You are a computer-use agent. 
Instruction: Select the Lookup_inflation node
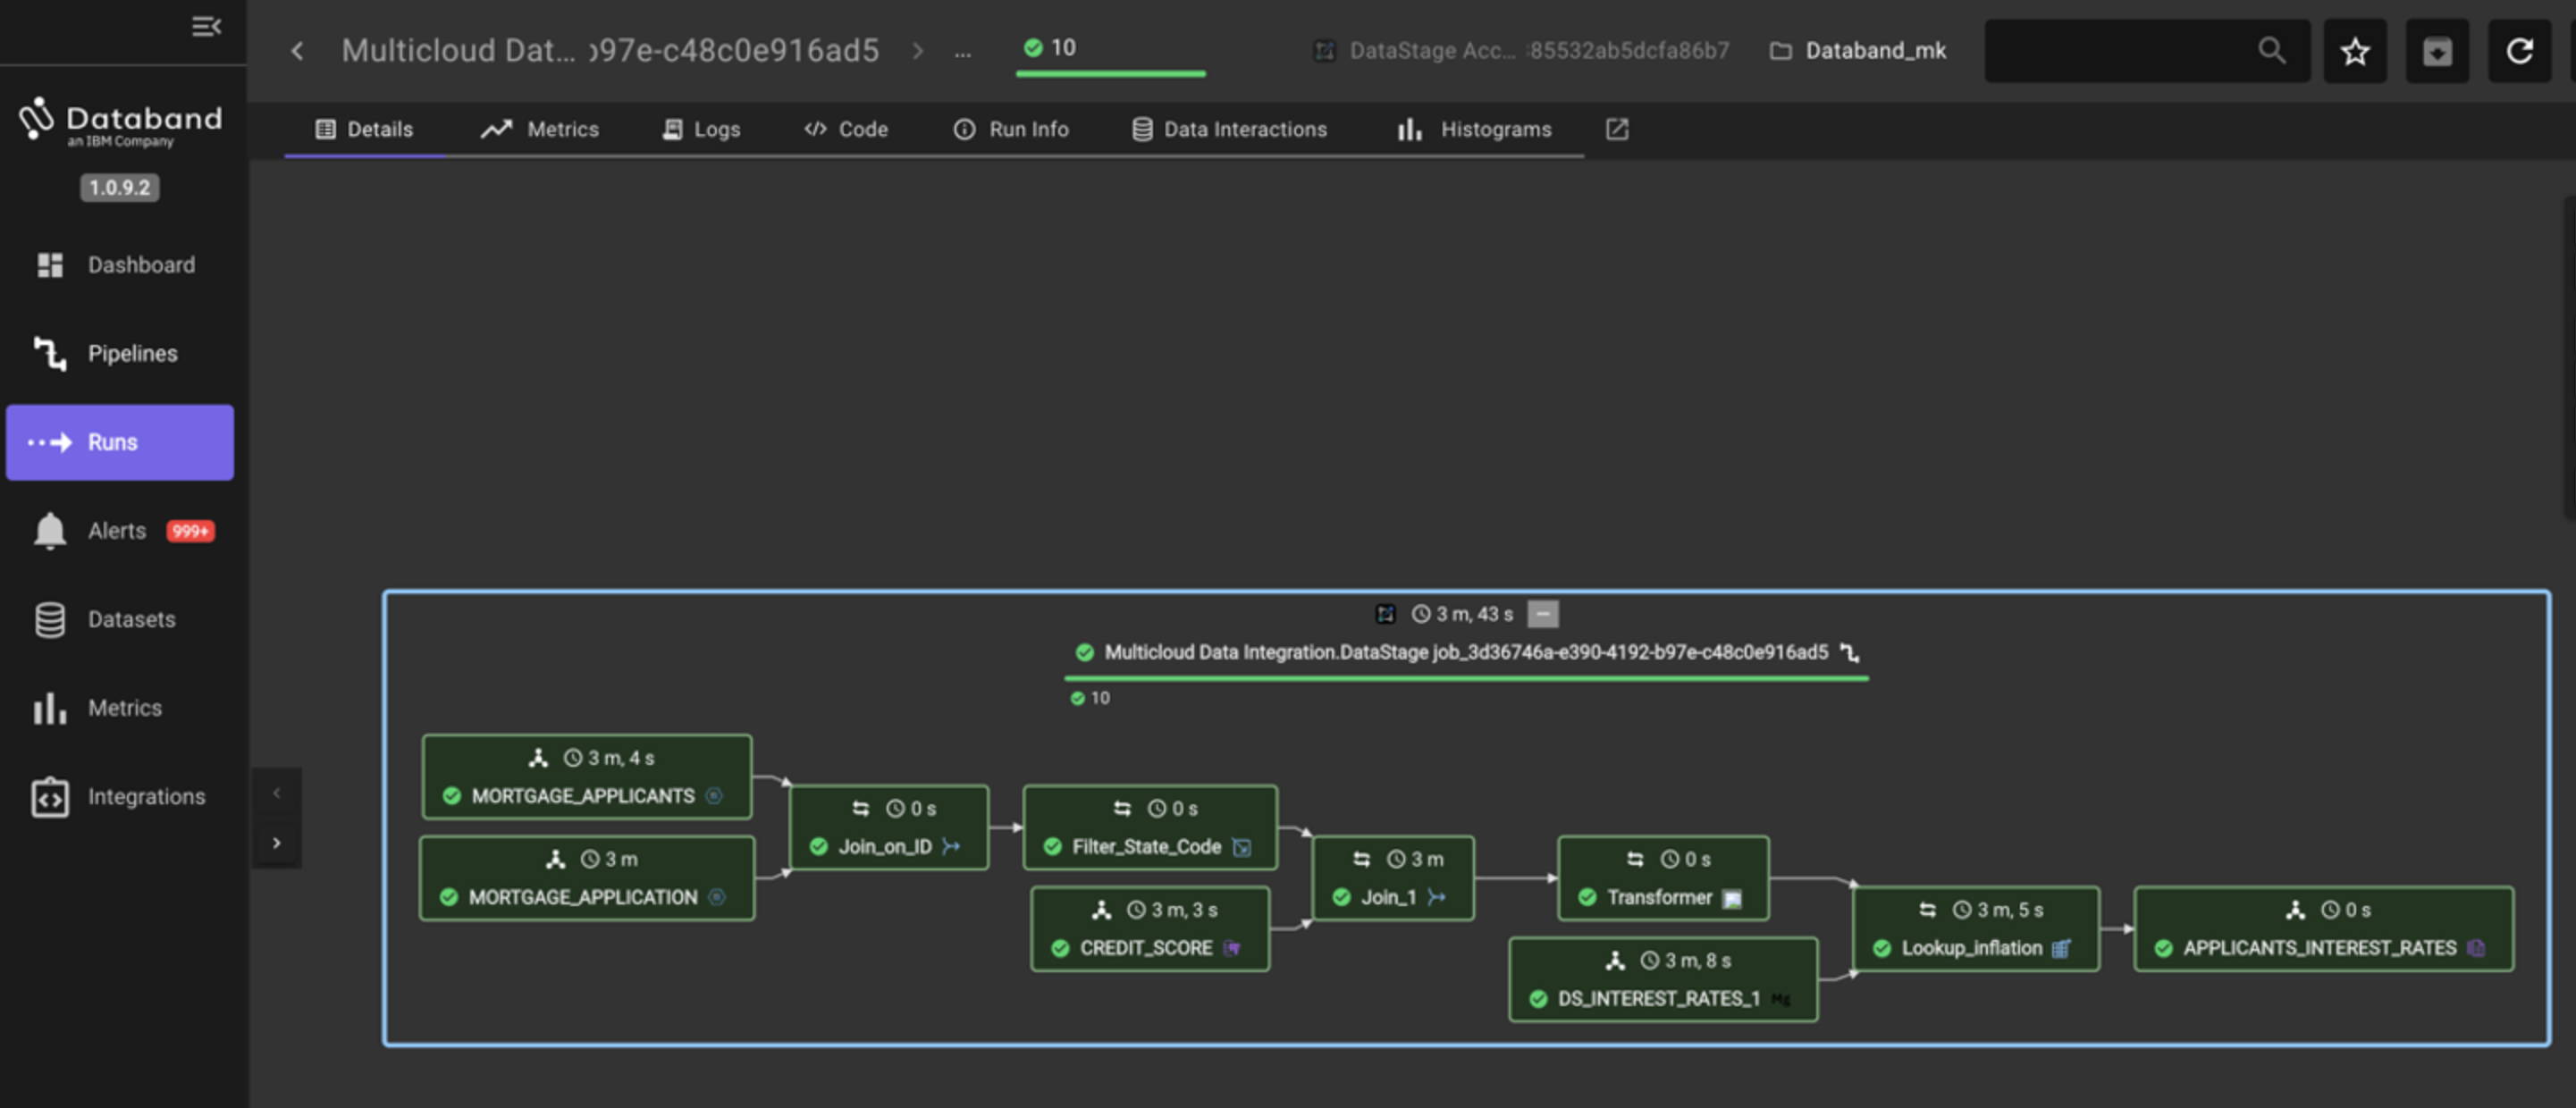(1976, 929)
